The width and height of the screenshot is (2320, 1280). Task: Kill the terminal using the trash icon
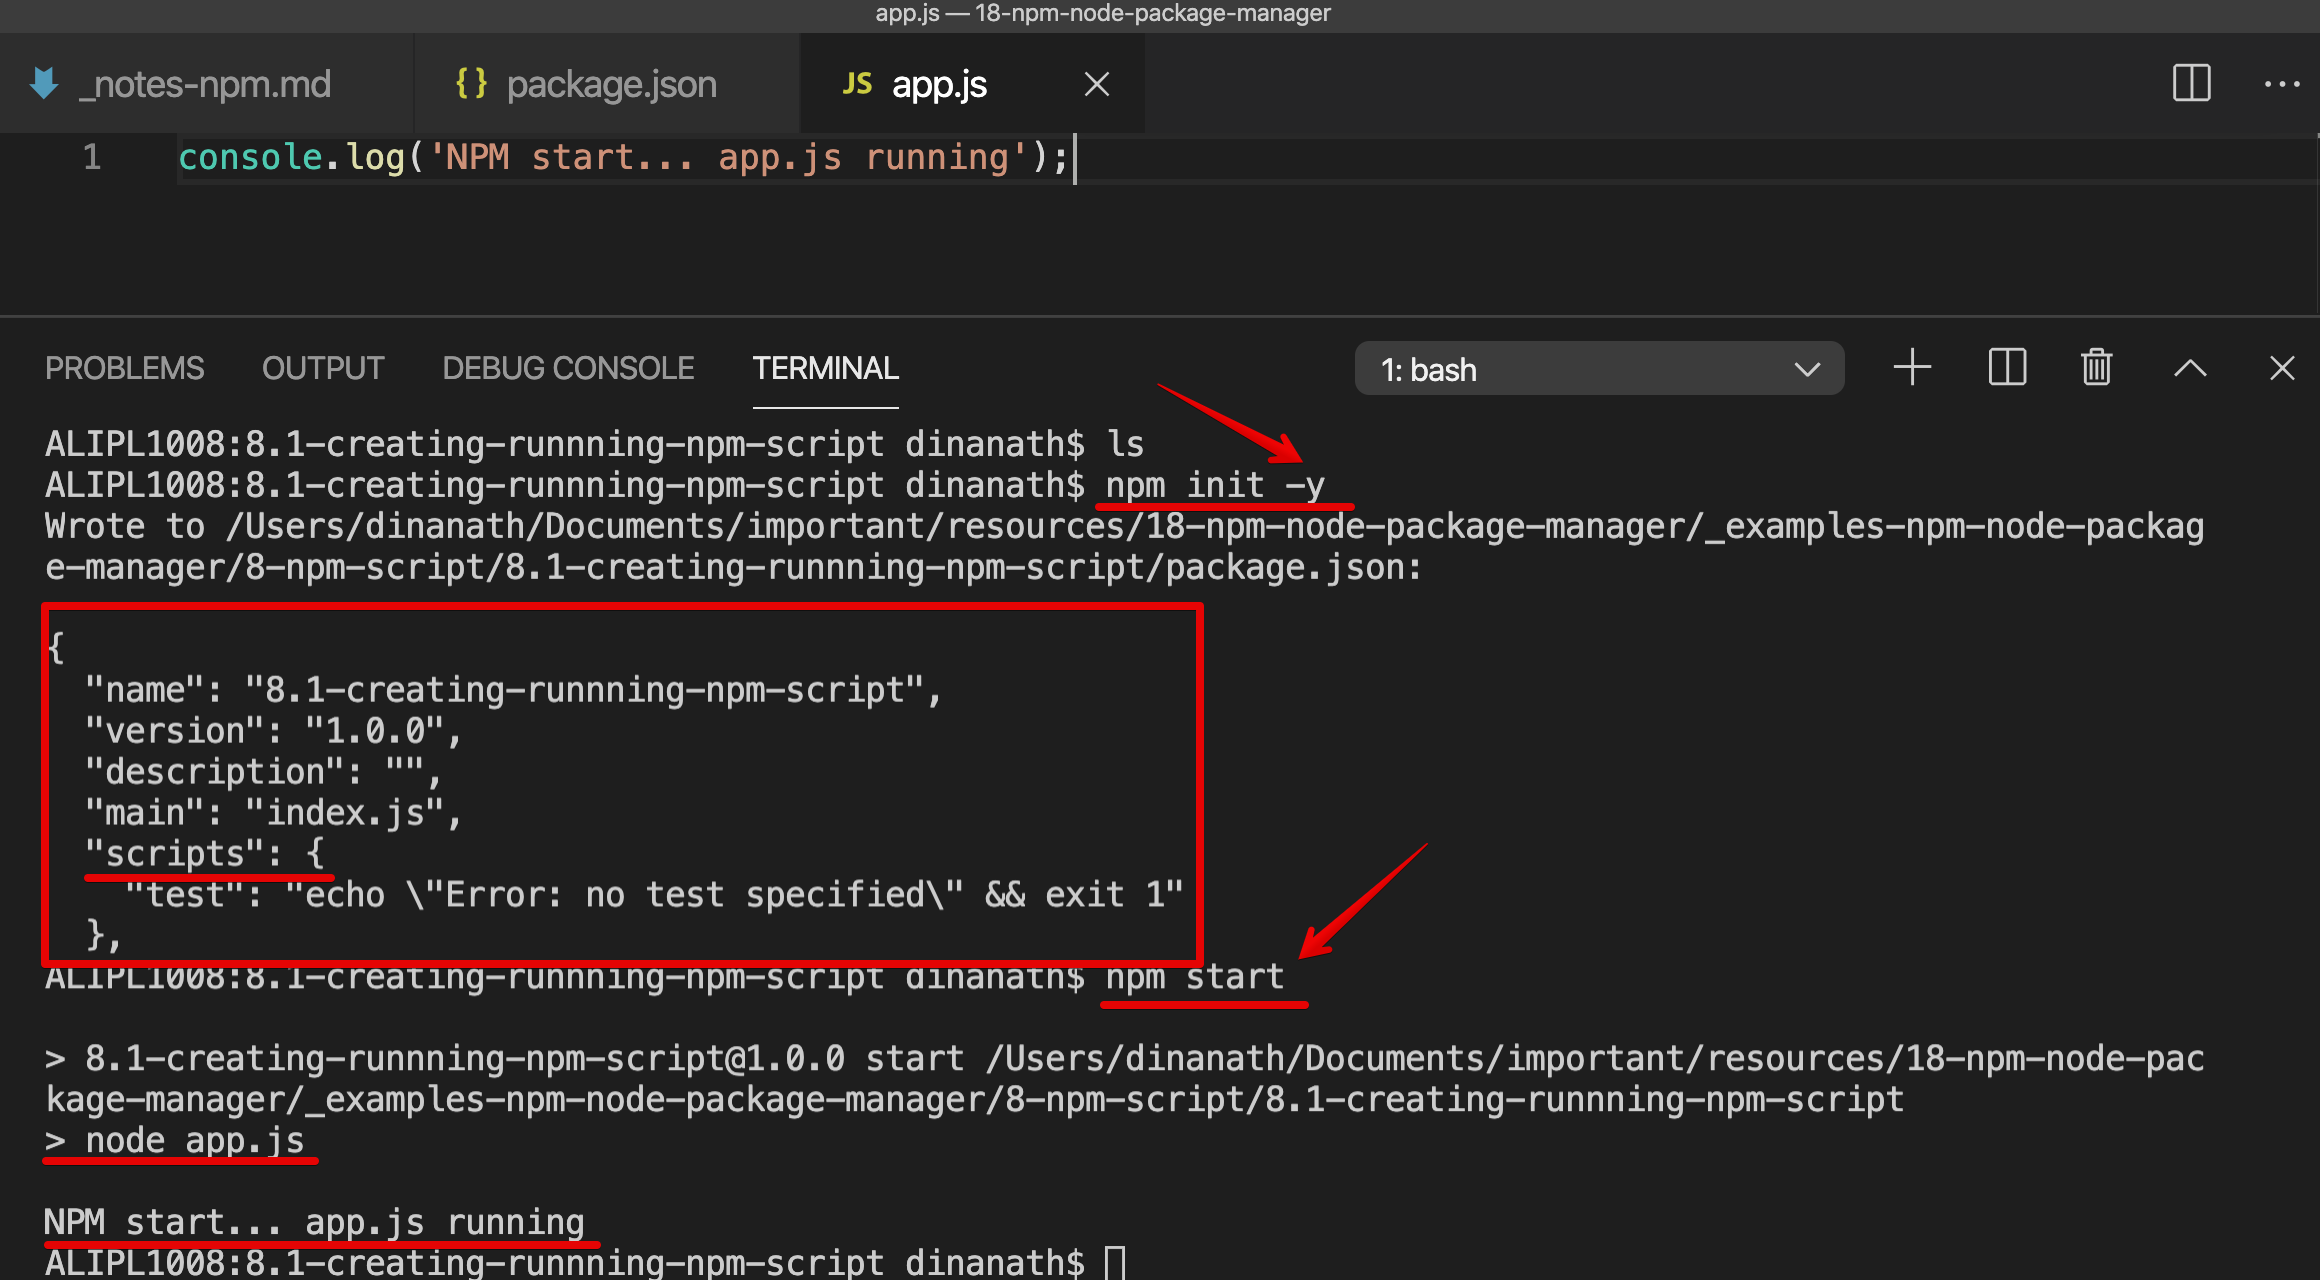[2096, 368]
